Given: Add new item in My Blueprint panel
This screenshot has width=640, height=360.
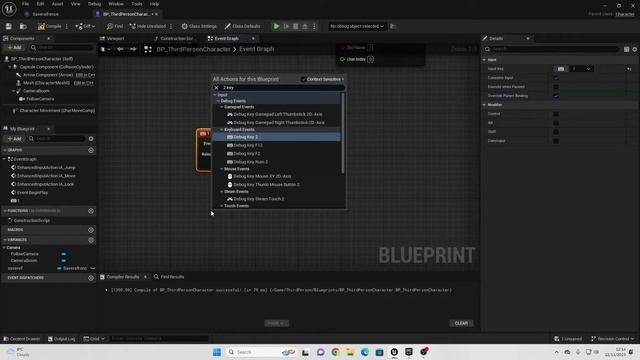Looking at the screenshot, I should (15, 139).
